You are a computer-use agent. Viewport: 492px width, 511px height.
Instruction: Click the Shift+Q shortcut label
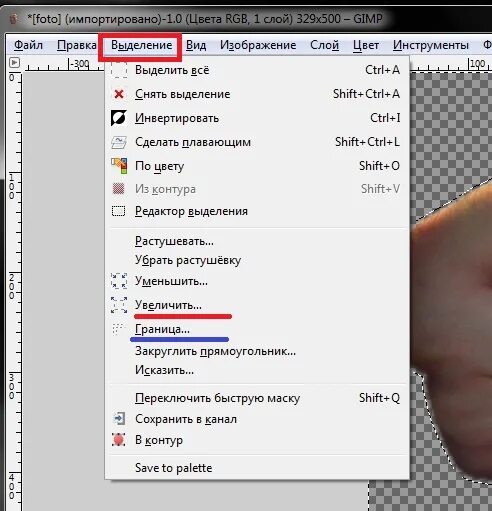379,398
